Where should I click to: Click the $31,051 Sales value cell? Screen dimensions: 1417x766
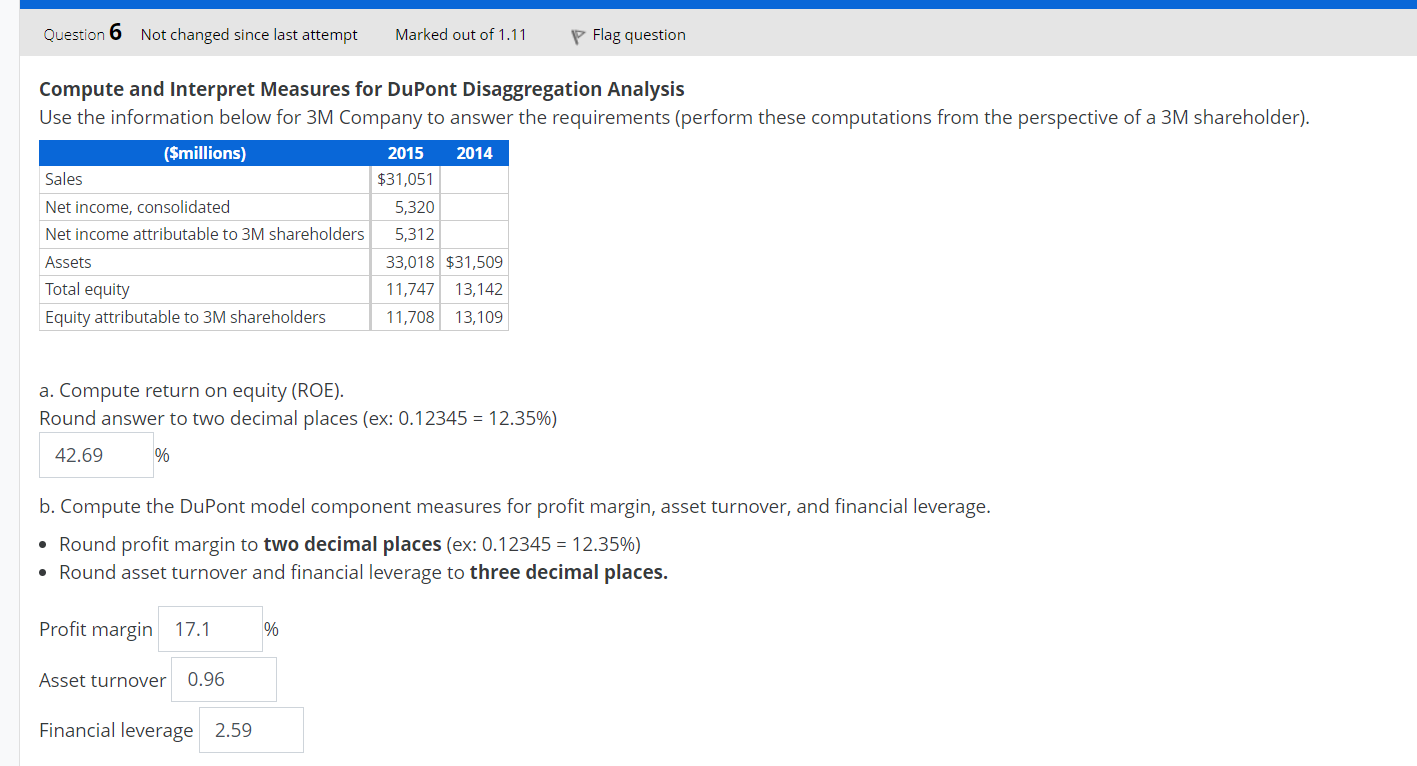click(406, 179)
